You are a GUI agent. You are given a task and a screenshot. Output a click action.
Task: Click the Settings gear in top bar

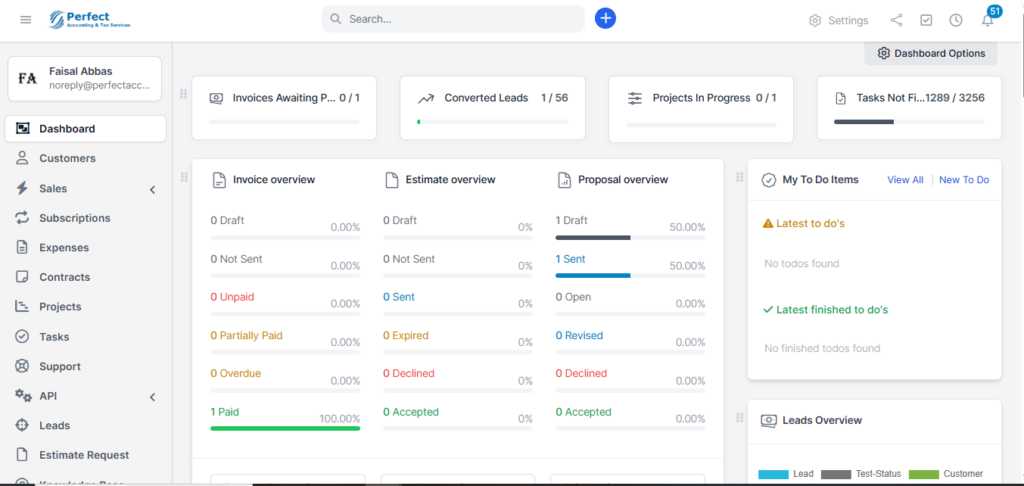point(838,20)
